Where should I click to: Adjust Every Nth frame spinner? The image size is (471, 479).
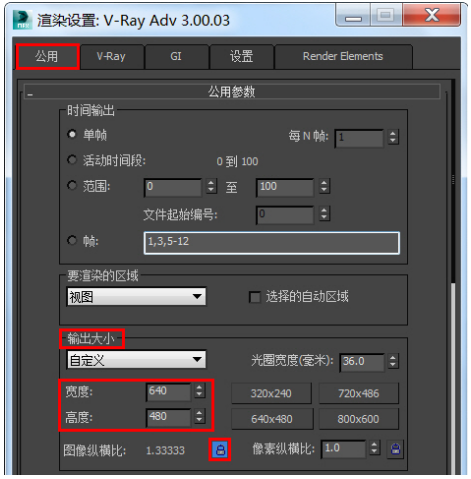pos(393,137)
